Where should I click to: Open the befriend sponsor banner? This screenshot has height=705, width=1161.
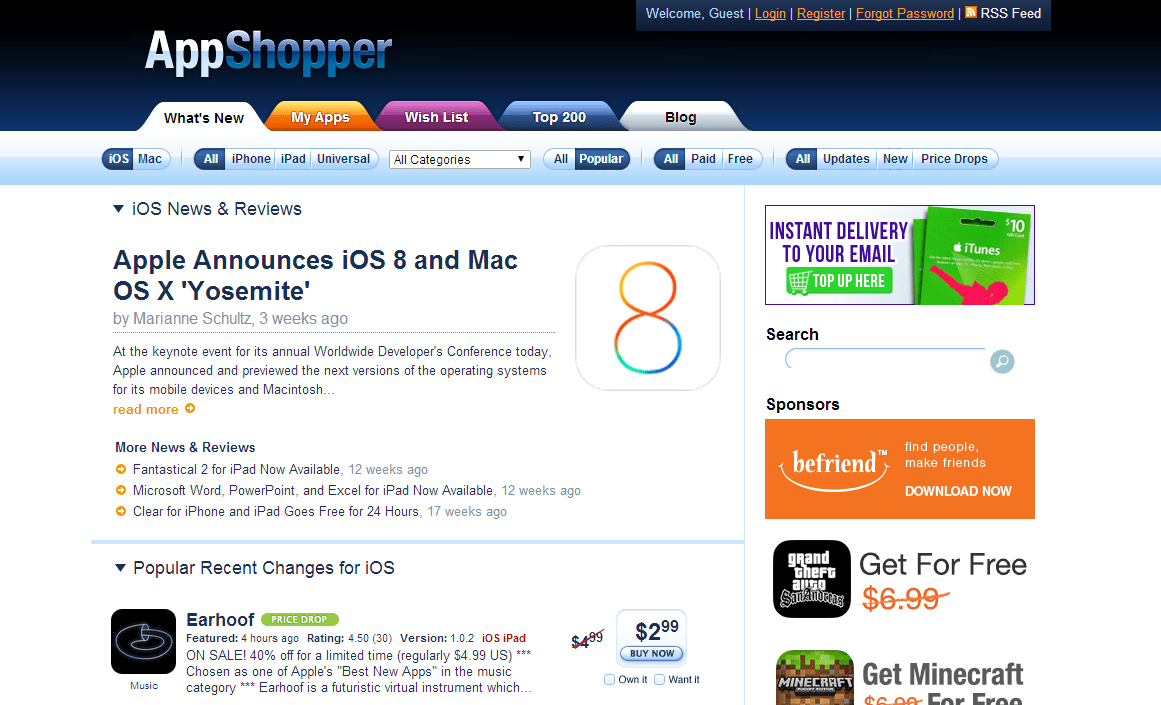pyautogui.click(x=900, y=469)
